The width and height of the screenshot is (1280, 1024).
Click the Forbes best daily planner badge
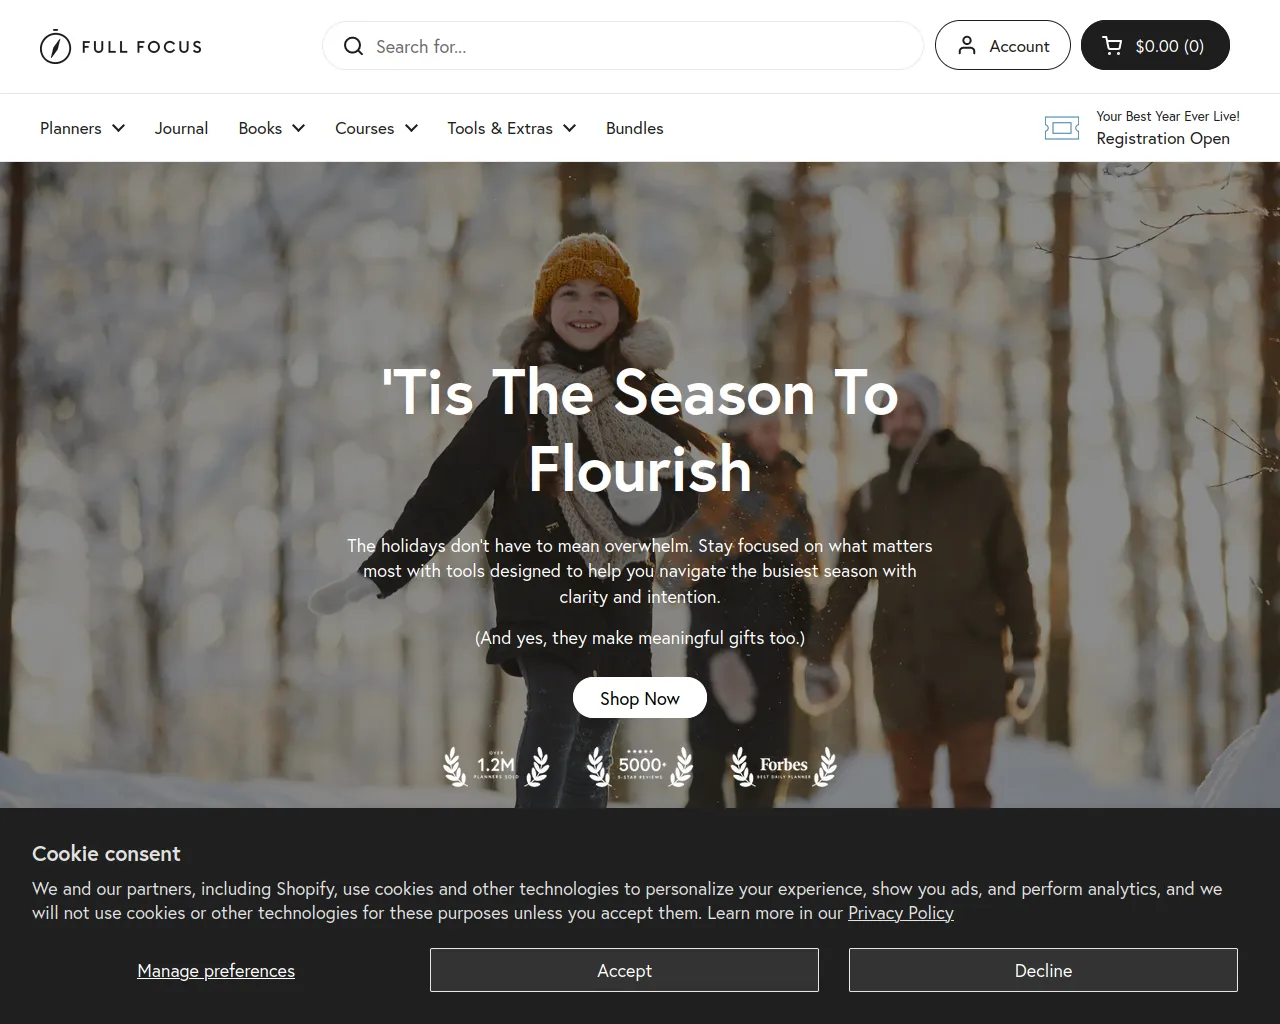784,767
